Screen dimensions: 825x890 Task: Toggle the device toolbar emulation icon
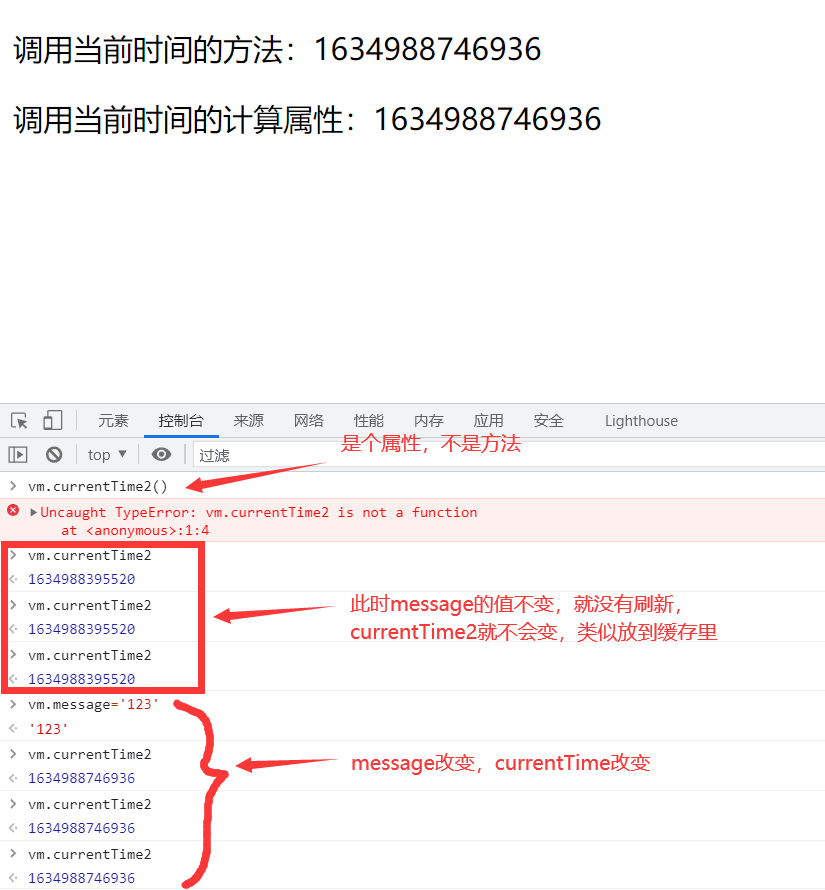tap(52, 420)
